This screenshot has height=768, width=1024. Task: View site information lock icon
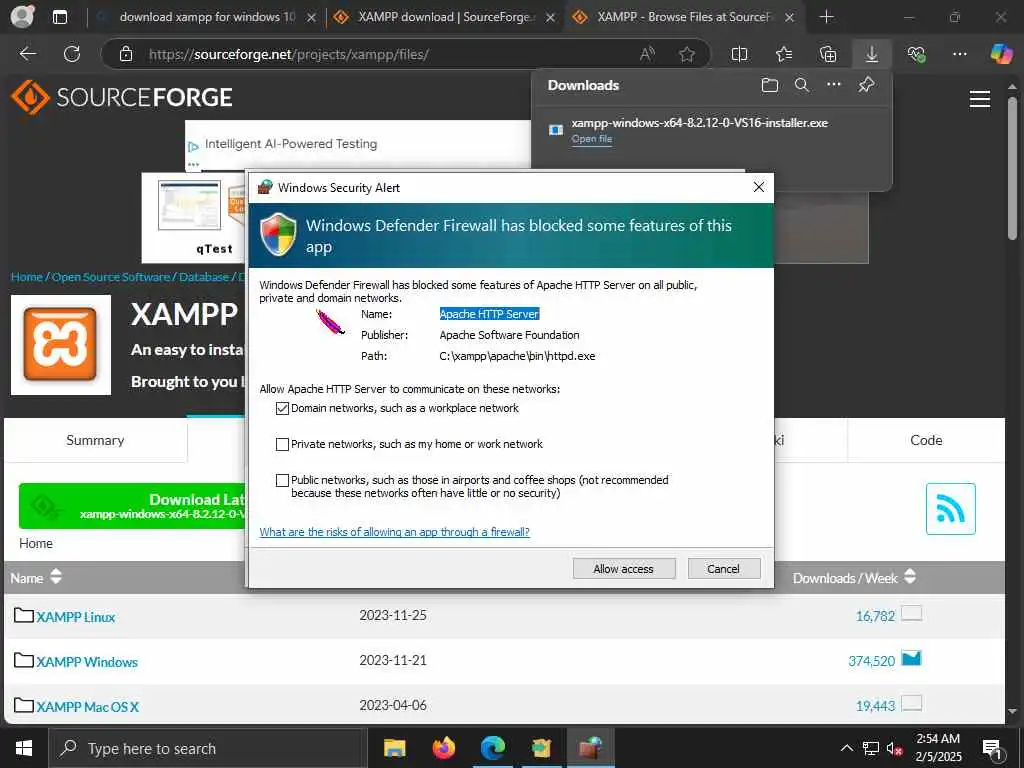(x=126, y=54)
